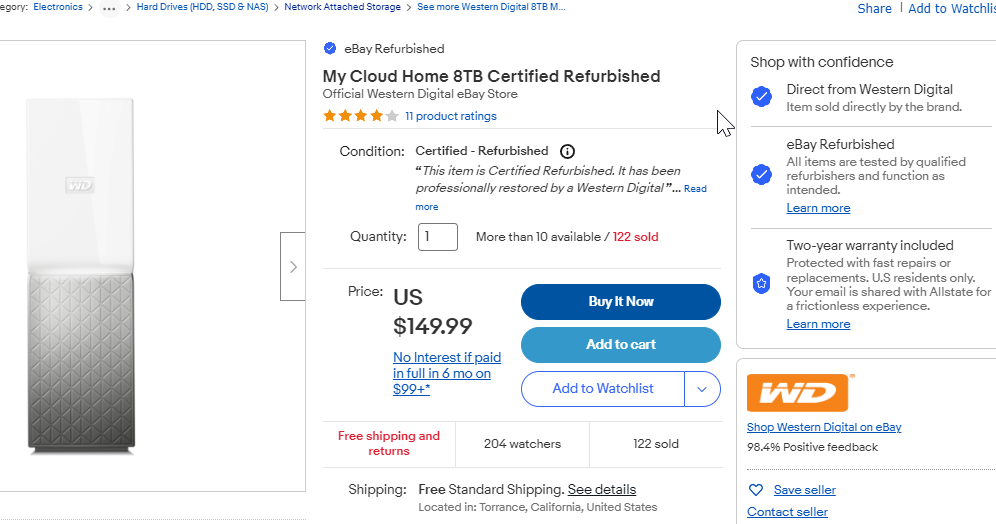Open Hard Drives (HDD, SSD & NAS) breadcrumb
996x524 pixels.
201,7
